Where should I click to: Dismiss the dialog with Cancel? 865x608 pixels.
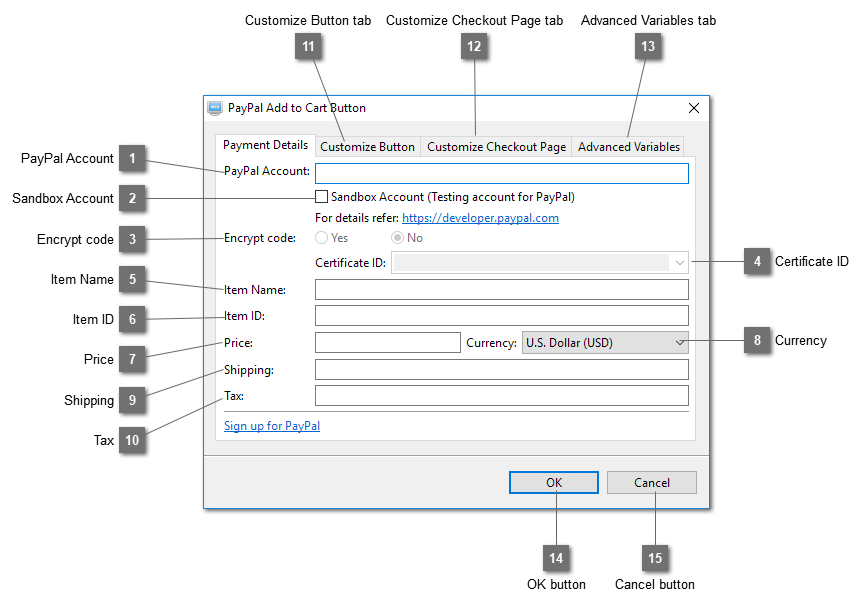click(x=652, y=483)
